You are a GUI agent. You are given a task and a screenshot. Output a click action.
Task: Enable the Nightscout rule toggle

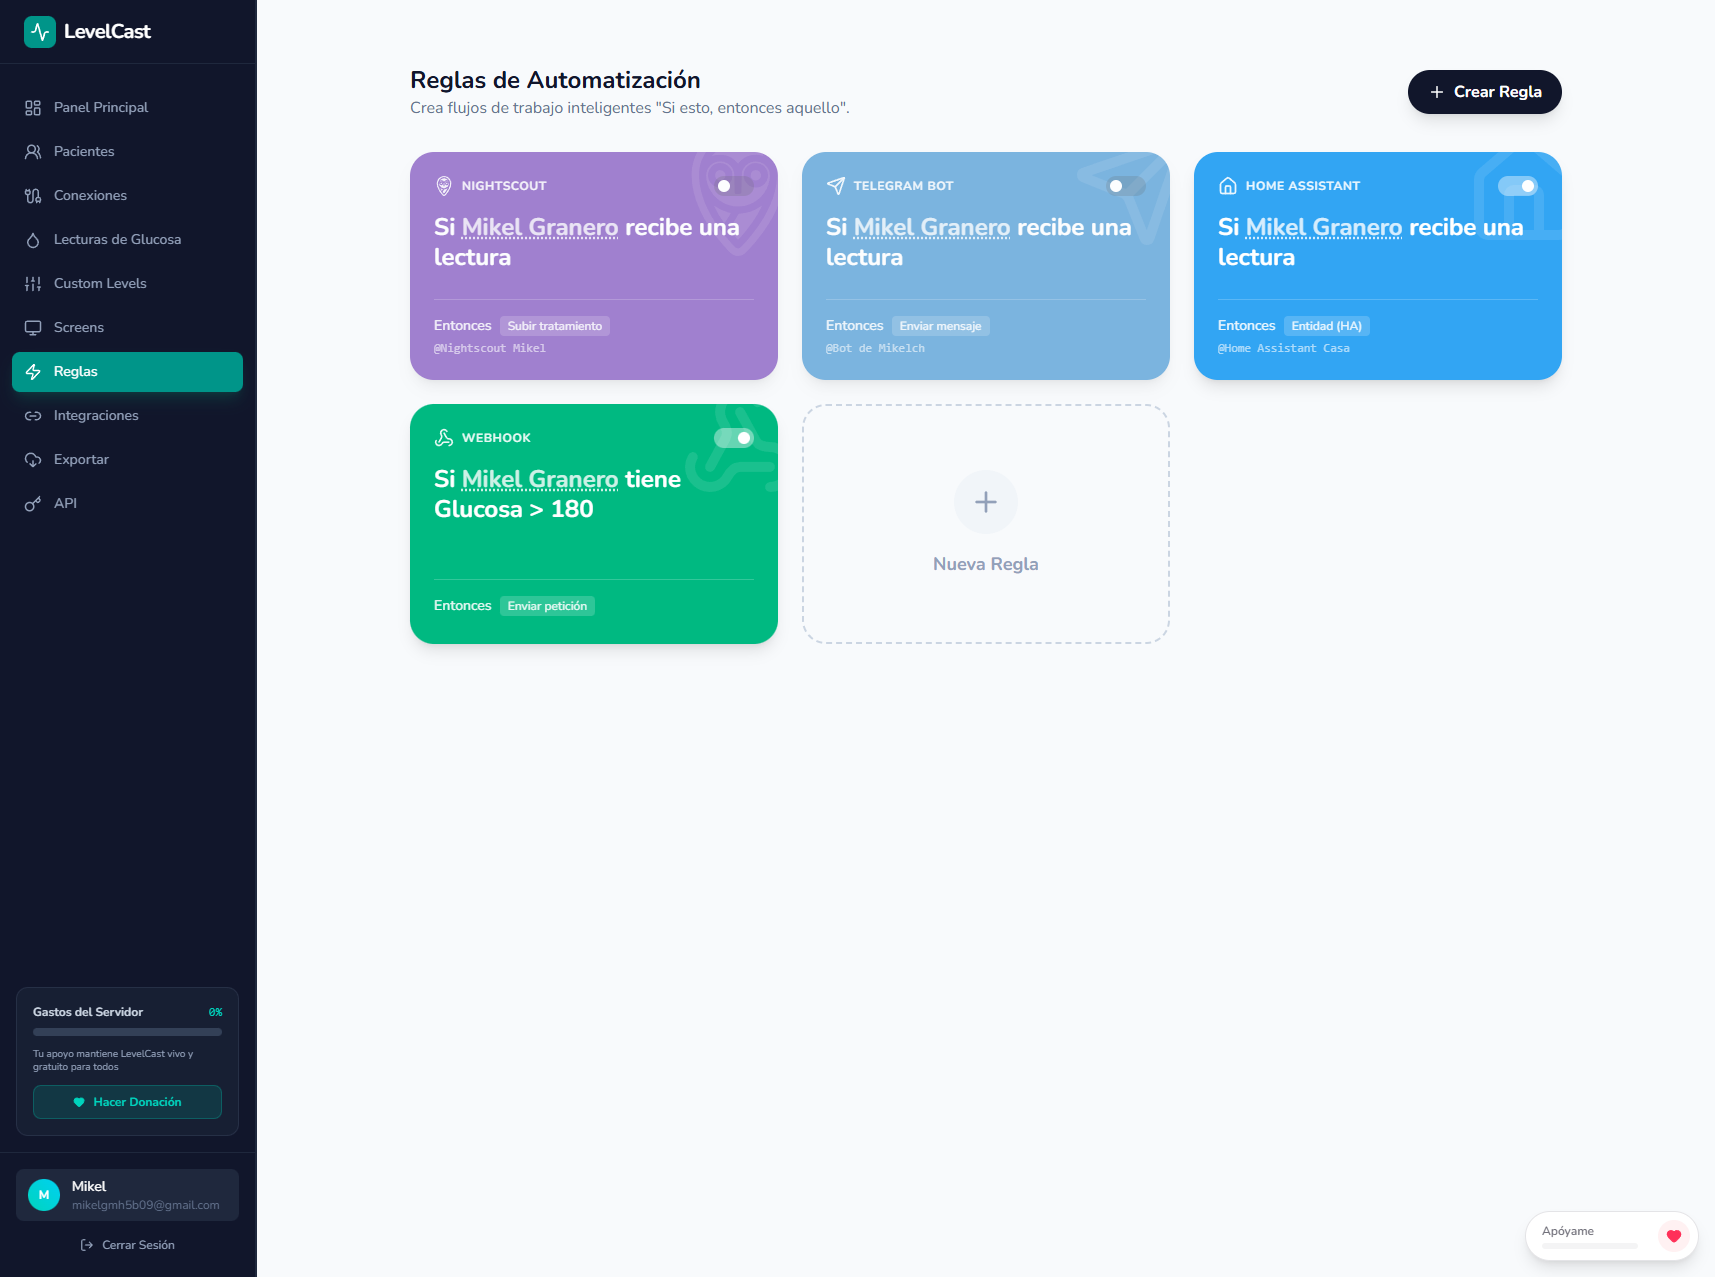[x=733, y=186]
